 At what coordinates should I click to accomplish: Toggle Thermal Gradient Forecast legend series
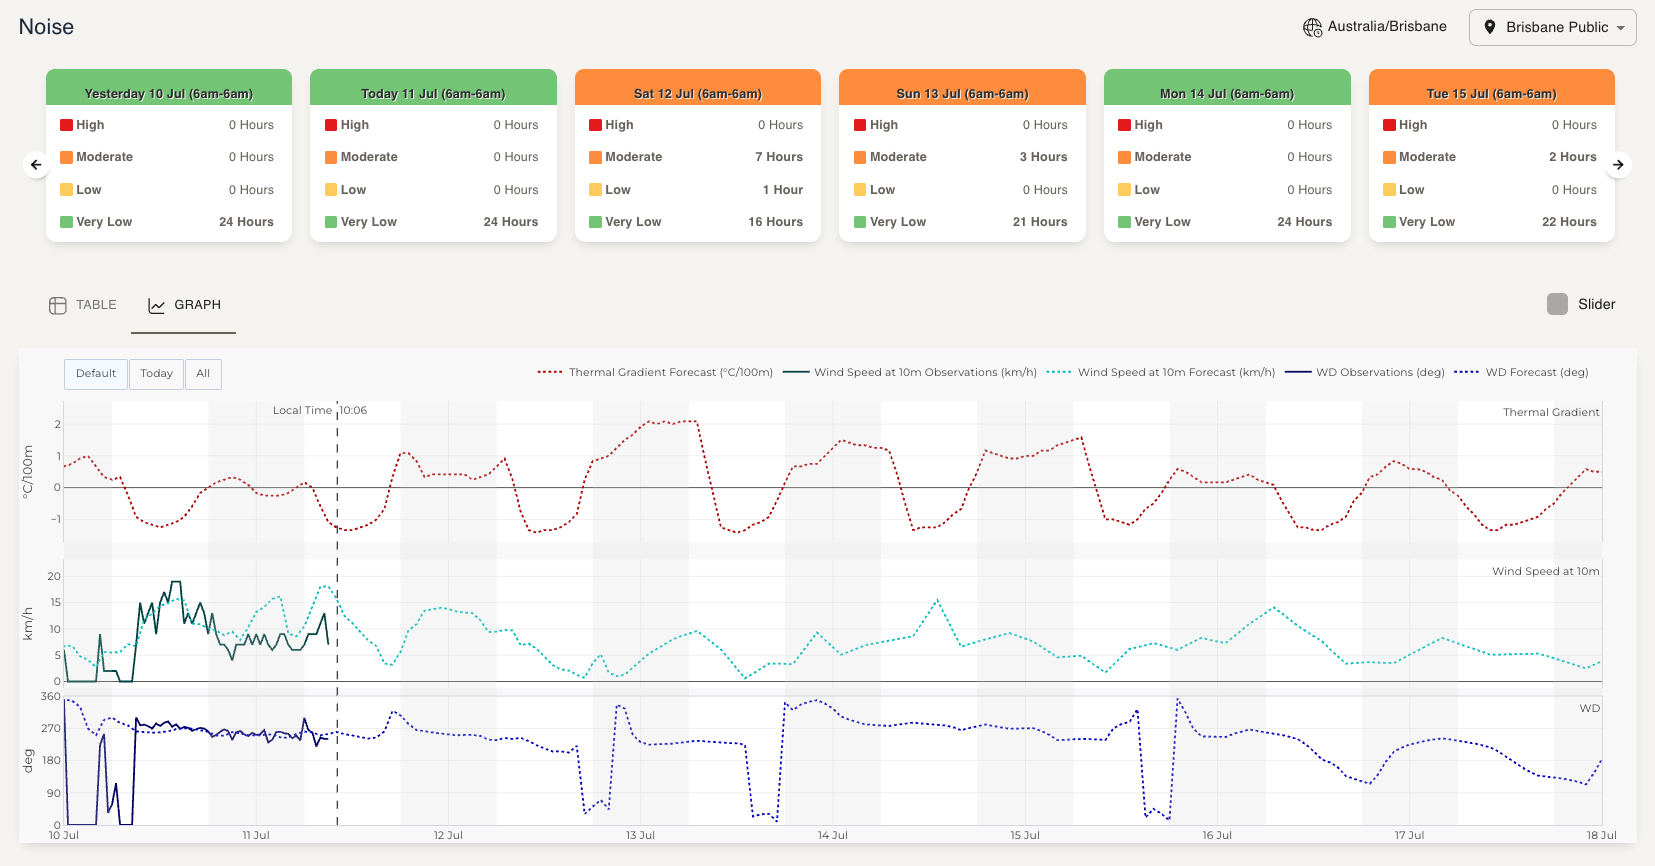pos(655,372)
